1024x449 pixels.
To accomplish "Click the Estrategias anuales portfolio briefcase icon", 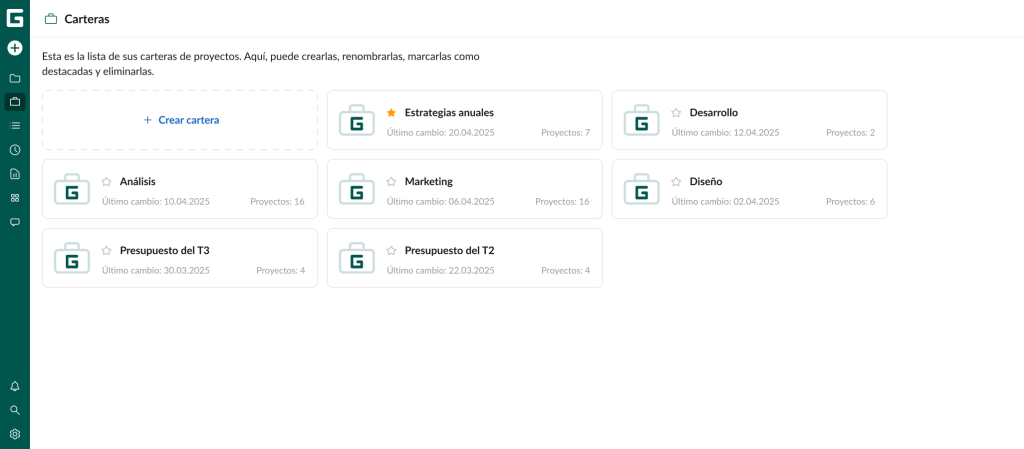I will click(357, 120).
